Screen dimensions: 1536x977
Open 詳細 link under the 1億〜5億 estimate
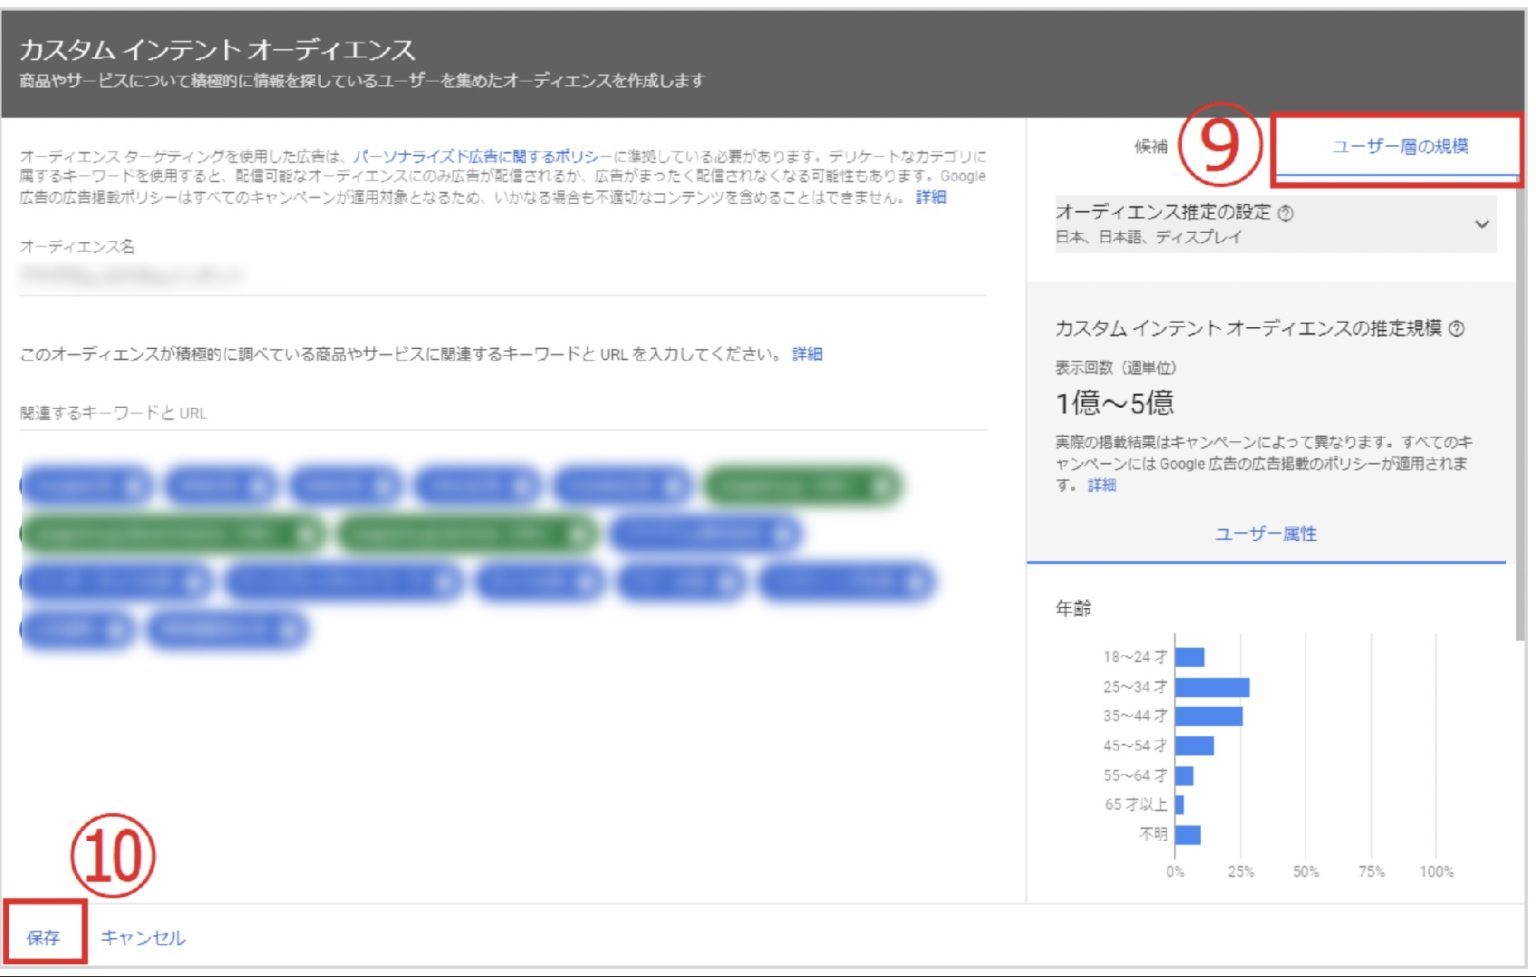(1102, 485)
